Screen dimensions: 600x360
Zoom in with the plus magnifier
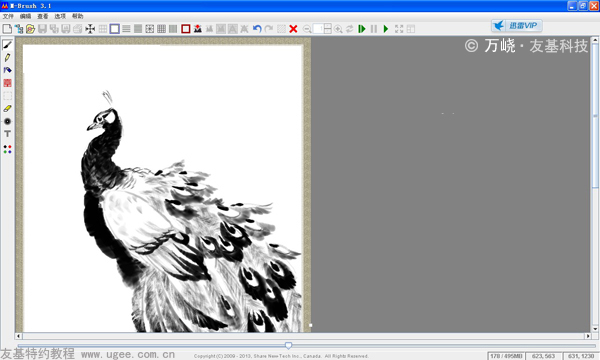tap(338, 29)
